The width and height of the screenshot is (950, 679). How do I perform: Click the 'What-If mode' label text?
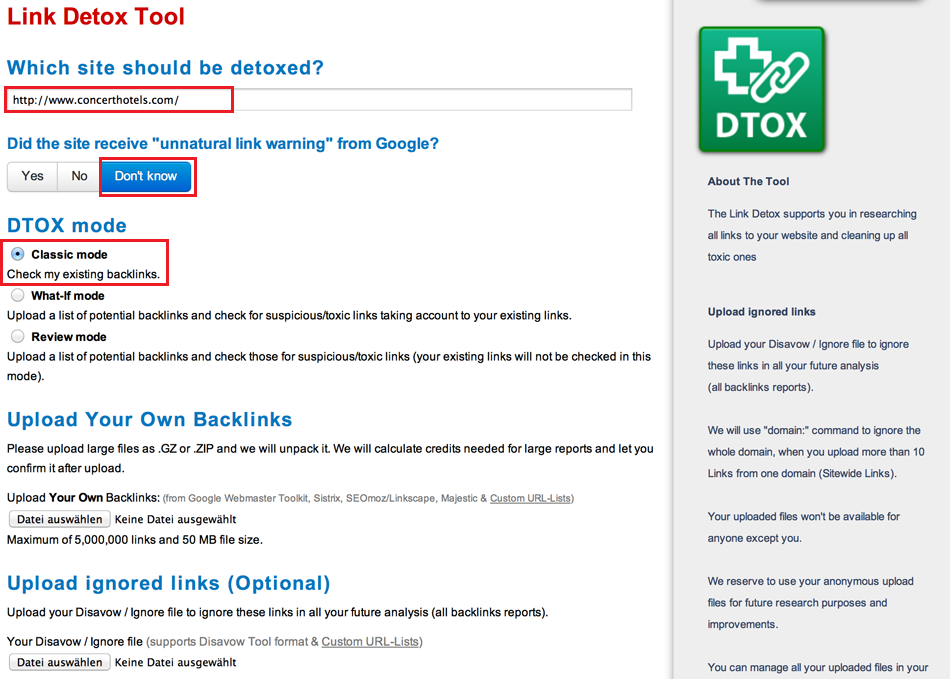(68, 296)
